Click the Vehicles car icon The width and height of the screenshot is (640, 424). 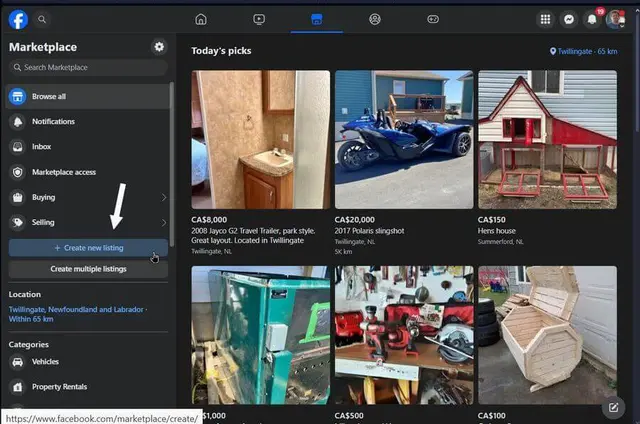[18, 362]
